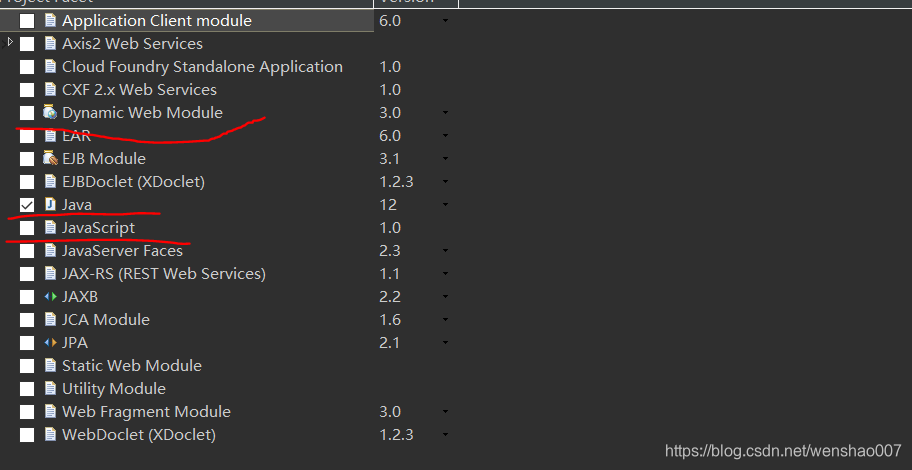Click the CXF 2.x Web Services icon
Screen dimensions: 912x470
coord(50,90)
